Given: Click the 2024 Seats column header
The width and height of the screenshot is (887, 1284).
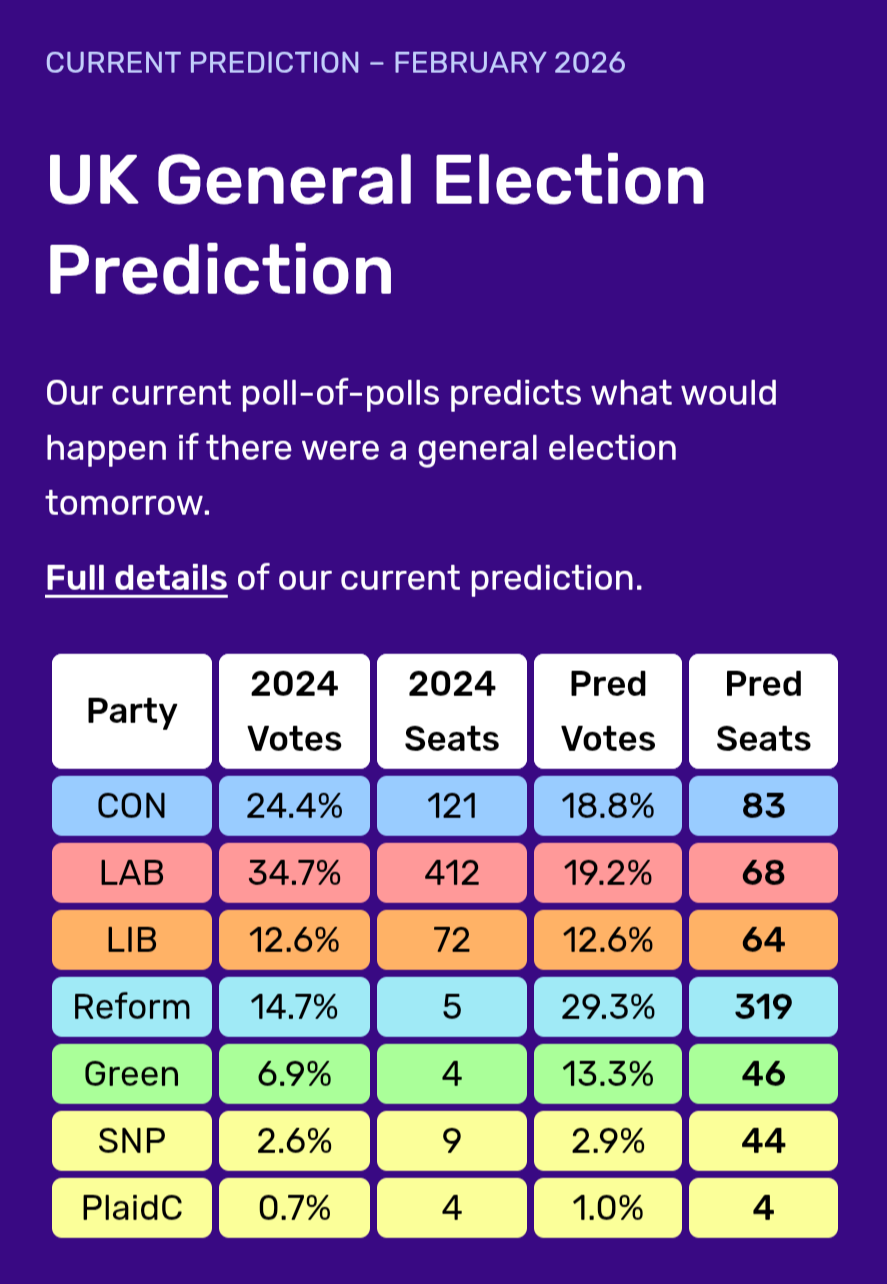Looking at the screenshot, I should (452, 711).
